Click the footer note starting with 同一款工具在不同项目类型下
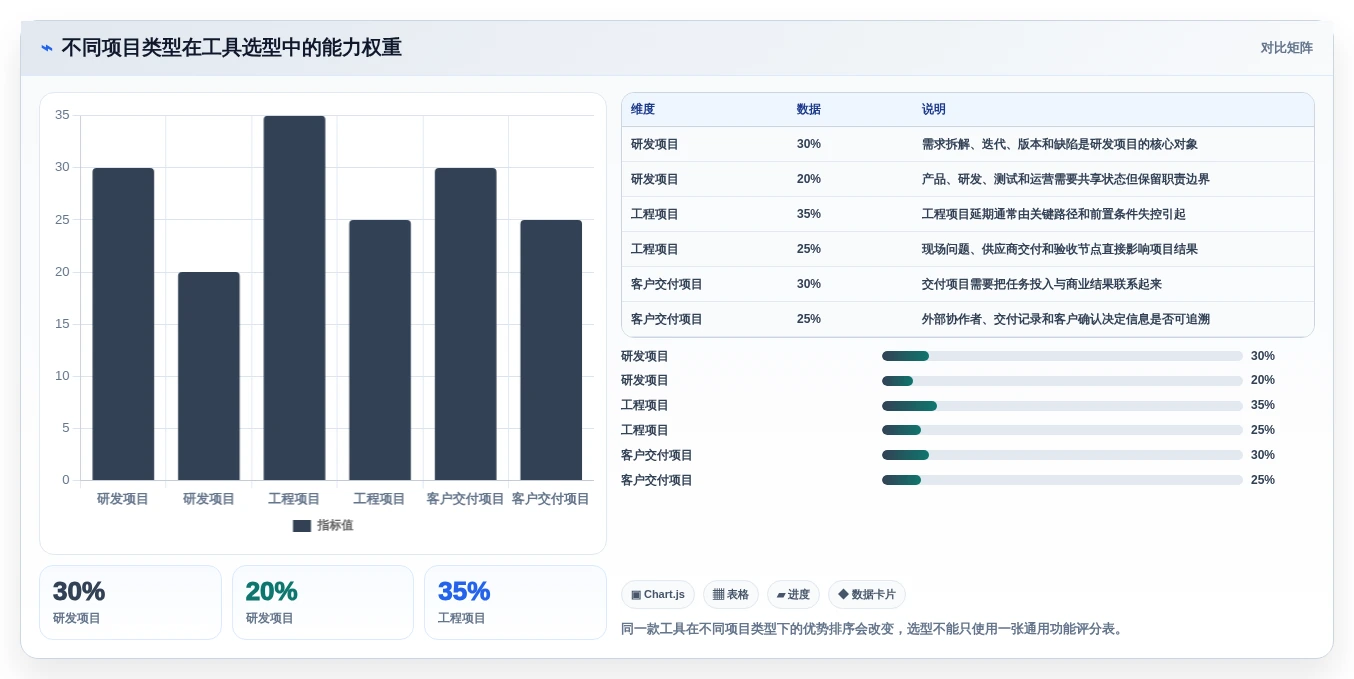This screenshot has width=1354, height=679. tap(875, 629)
